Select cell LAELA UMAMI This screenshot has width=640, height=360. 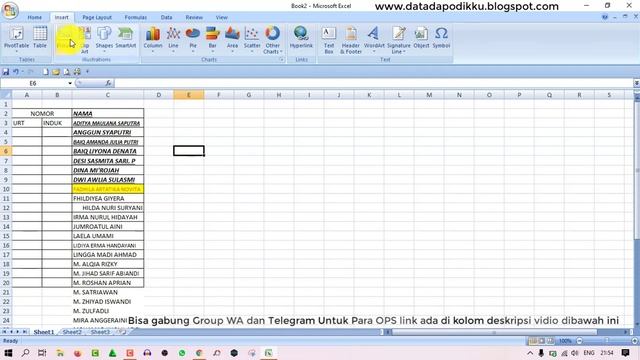pyautogui.click(x=108, y=236)
